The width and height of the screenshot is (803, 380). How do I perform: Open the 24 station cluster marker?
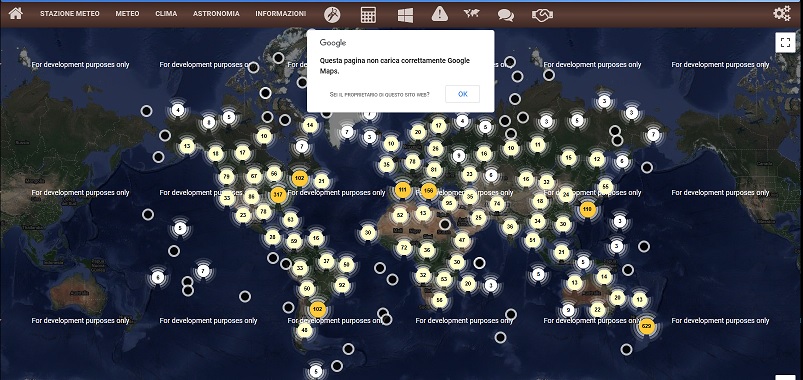tap(565, 195)
